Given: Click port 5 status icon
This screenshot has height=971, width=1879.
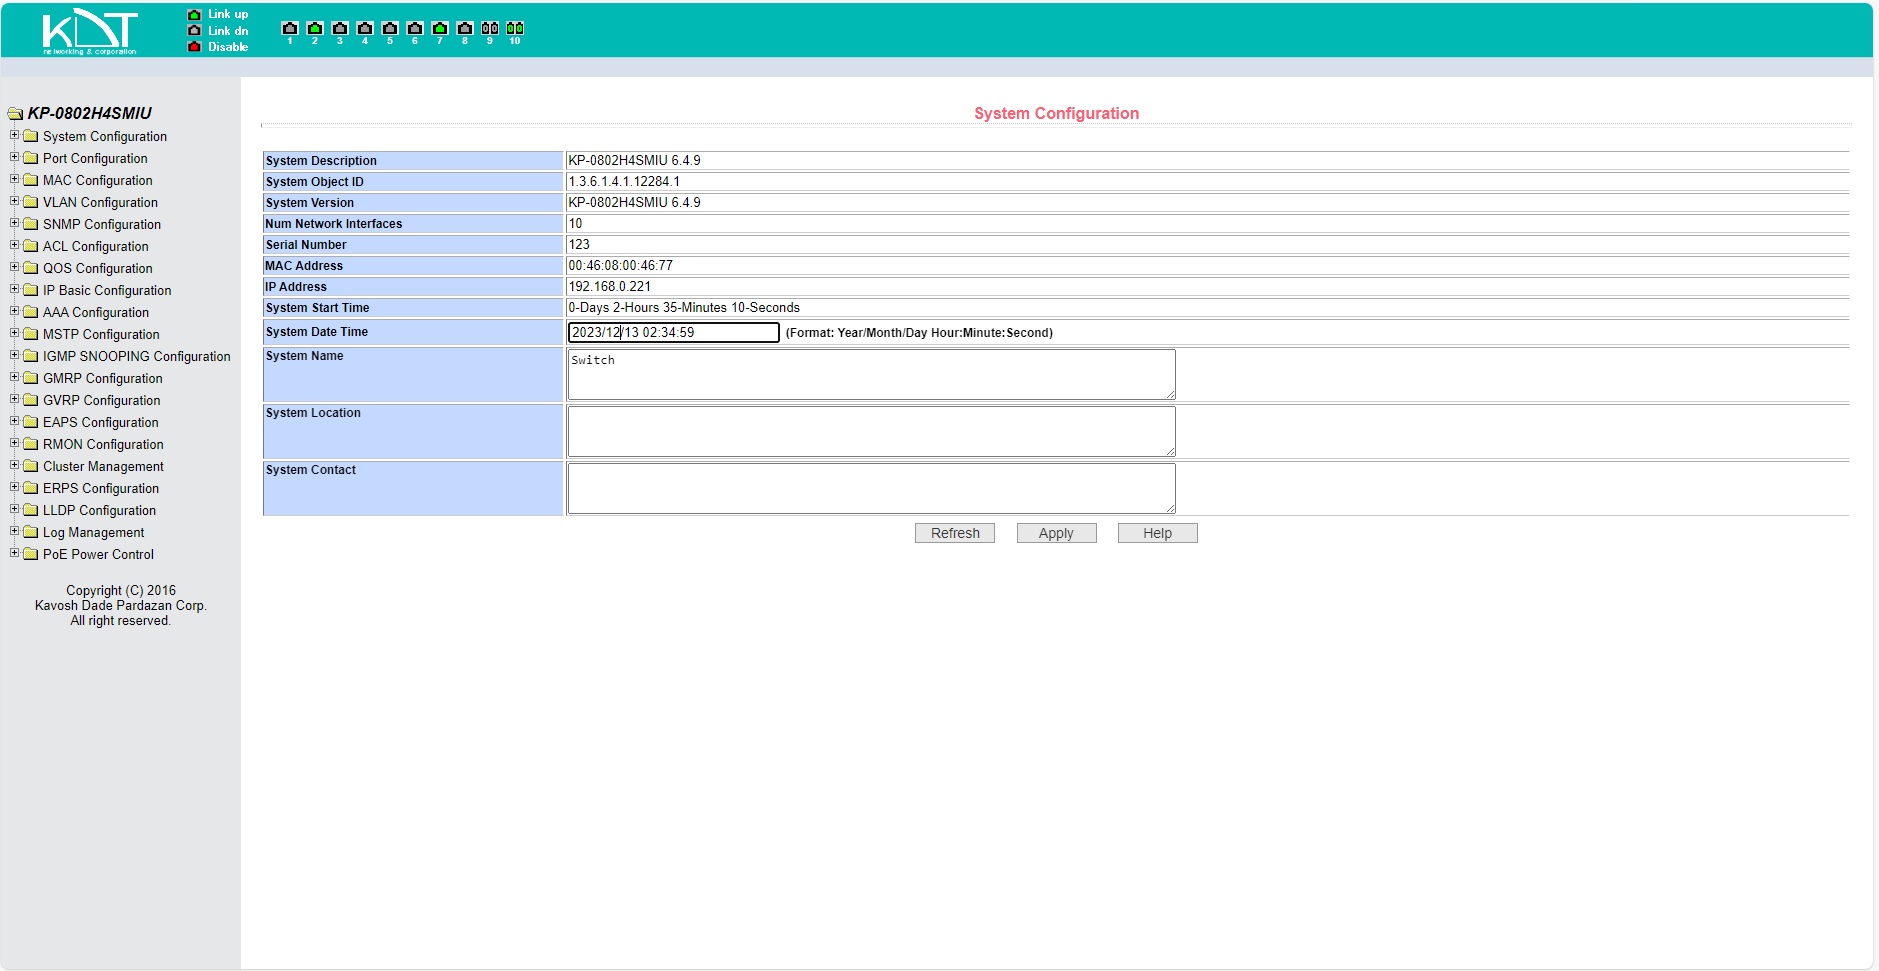Looking at the screenshot, I should (x=390, y=28).
